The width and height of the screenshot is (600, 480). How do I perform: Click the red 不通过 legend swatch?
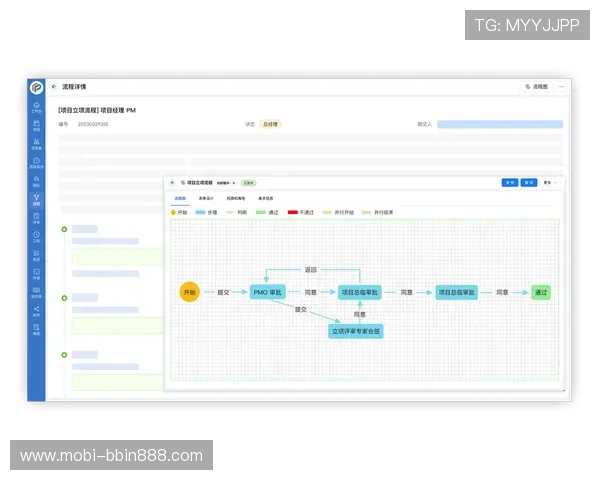pos(293,213)
